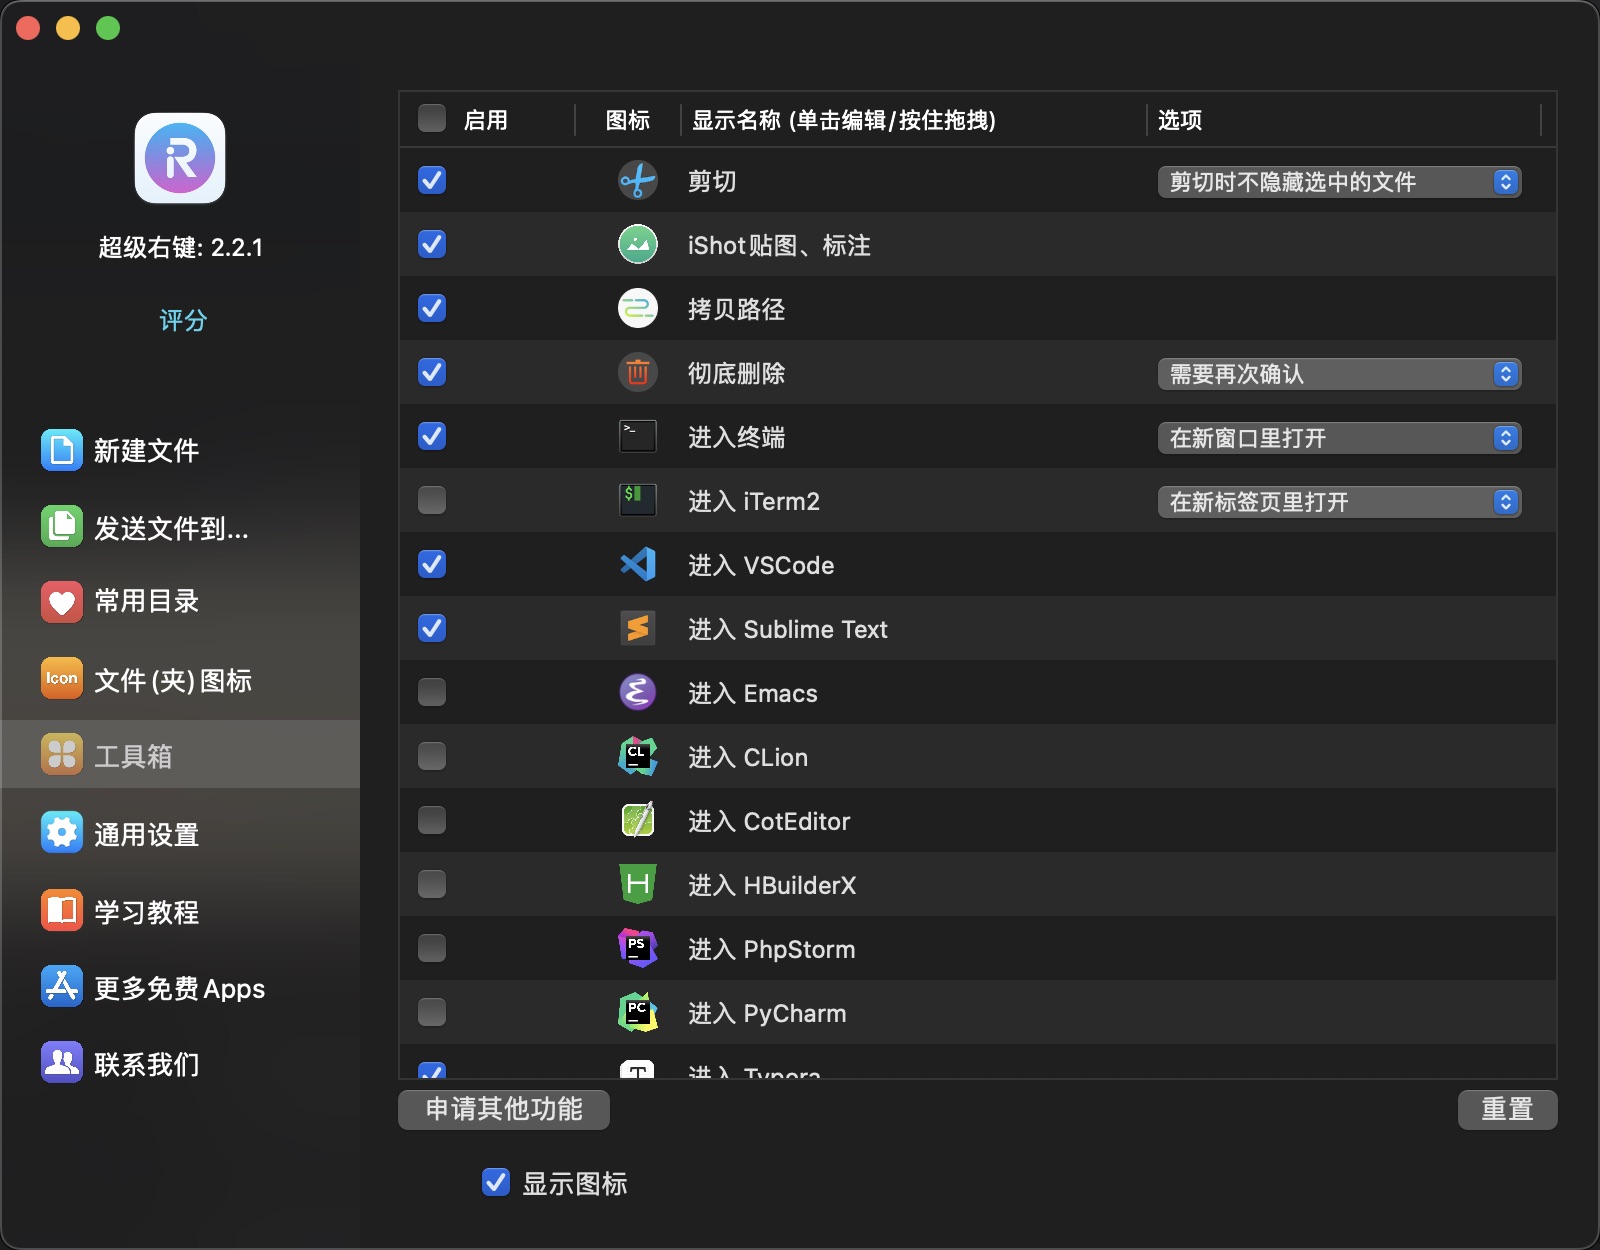Click the 工具箱 sidebar icon

(62, 754)
